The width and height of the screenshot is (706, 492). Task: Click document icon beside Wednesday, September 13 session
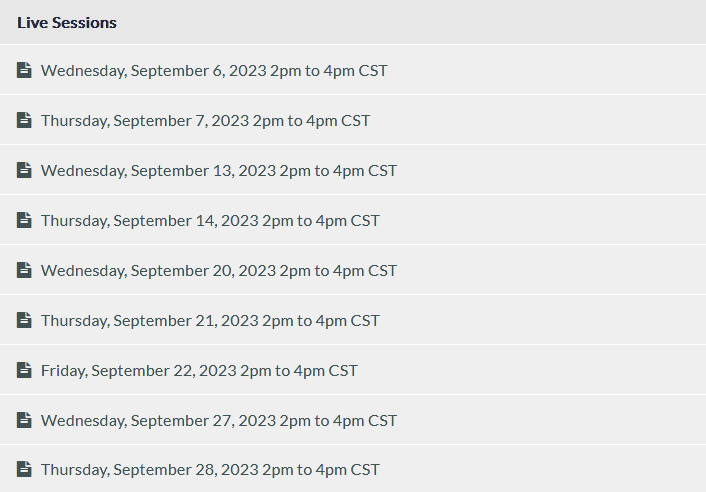pyautogui.click(x=24, y=170)
